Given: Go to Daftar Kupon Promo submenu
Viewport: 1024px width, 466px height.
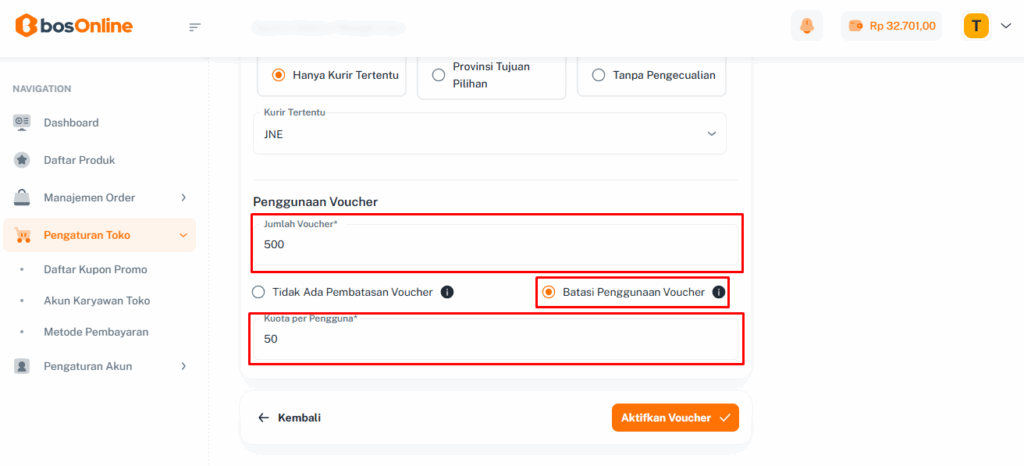Looking at the screenshot, I should pos(95,269).
